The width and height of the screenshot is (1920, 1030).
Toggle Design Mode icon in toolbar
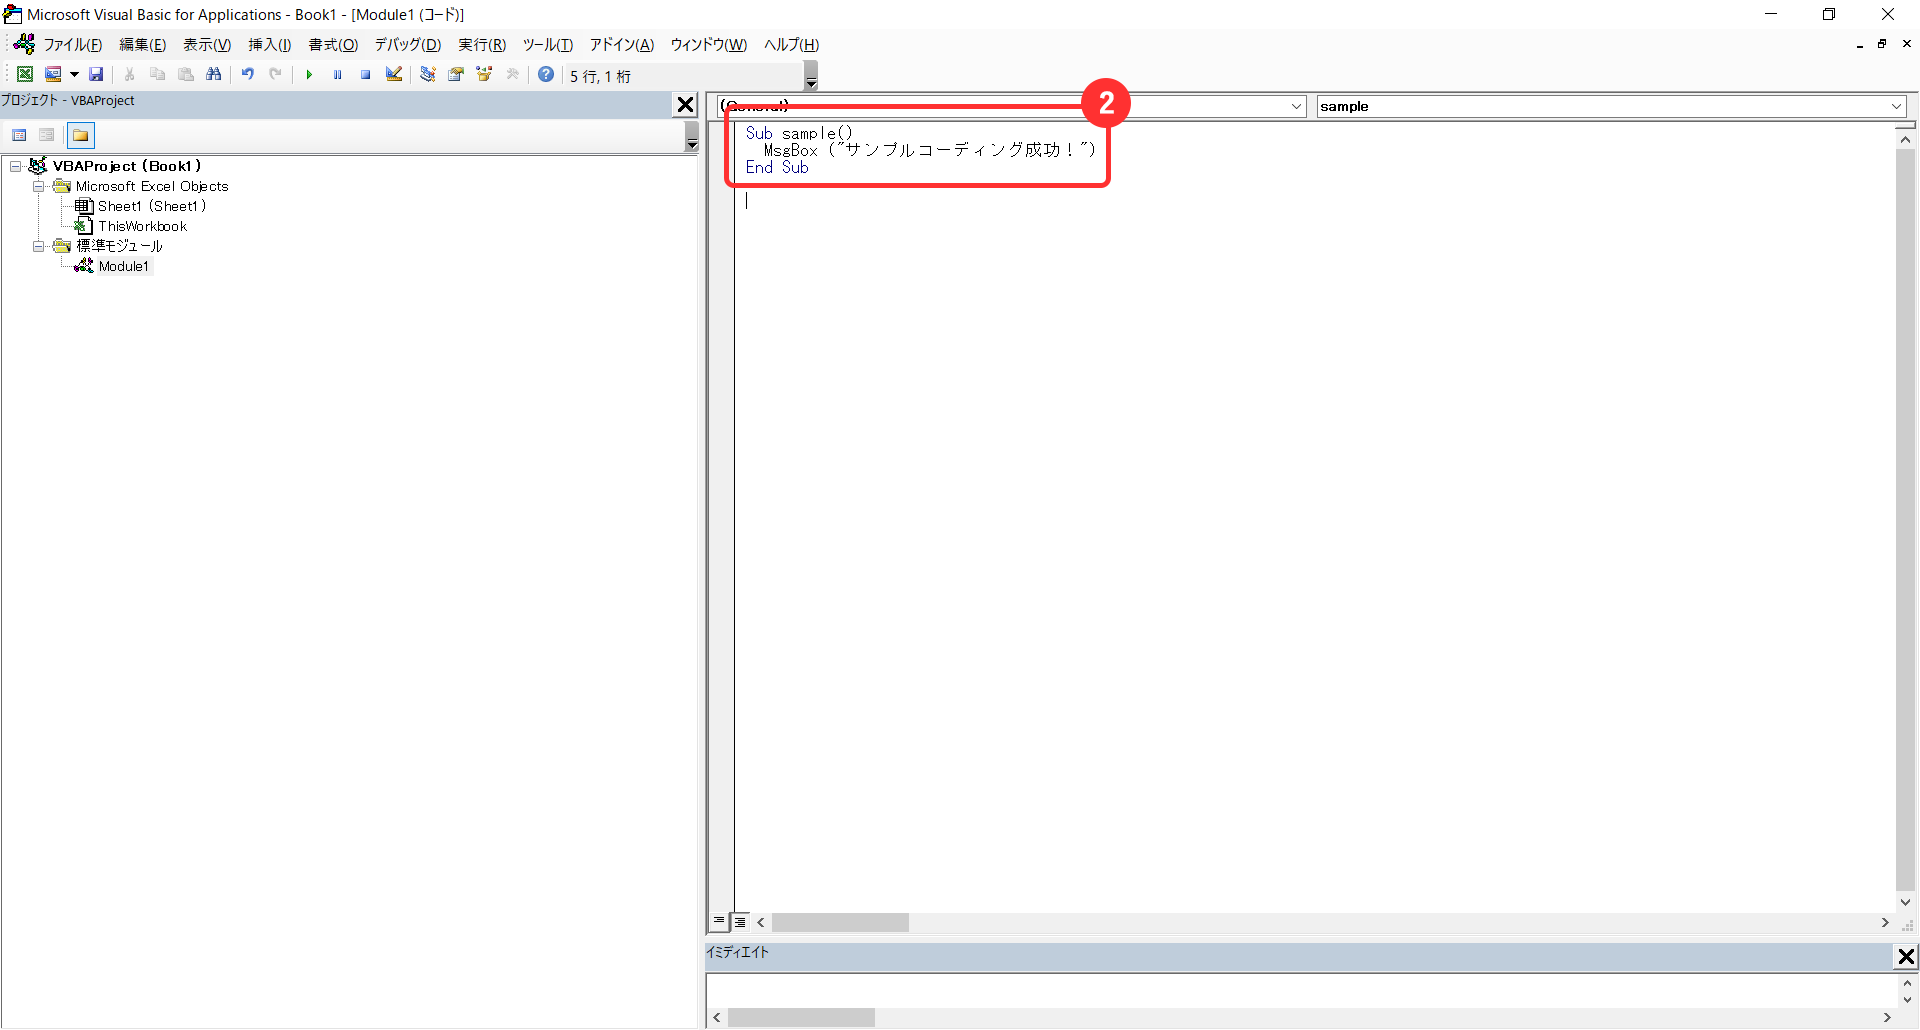pyautogui.click(x=394, y=74)
